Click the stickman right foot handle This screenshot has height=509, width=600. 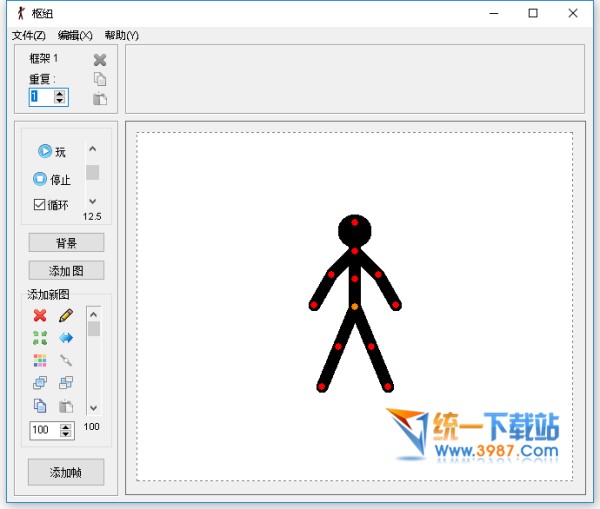[x=388, y=387]
